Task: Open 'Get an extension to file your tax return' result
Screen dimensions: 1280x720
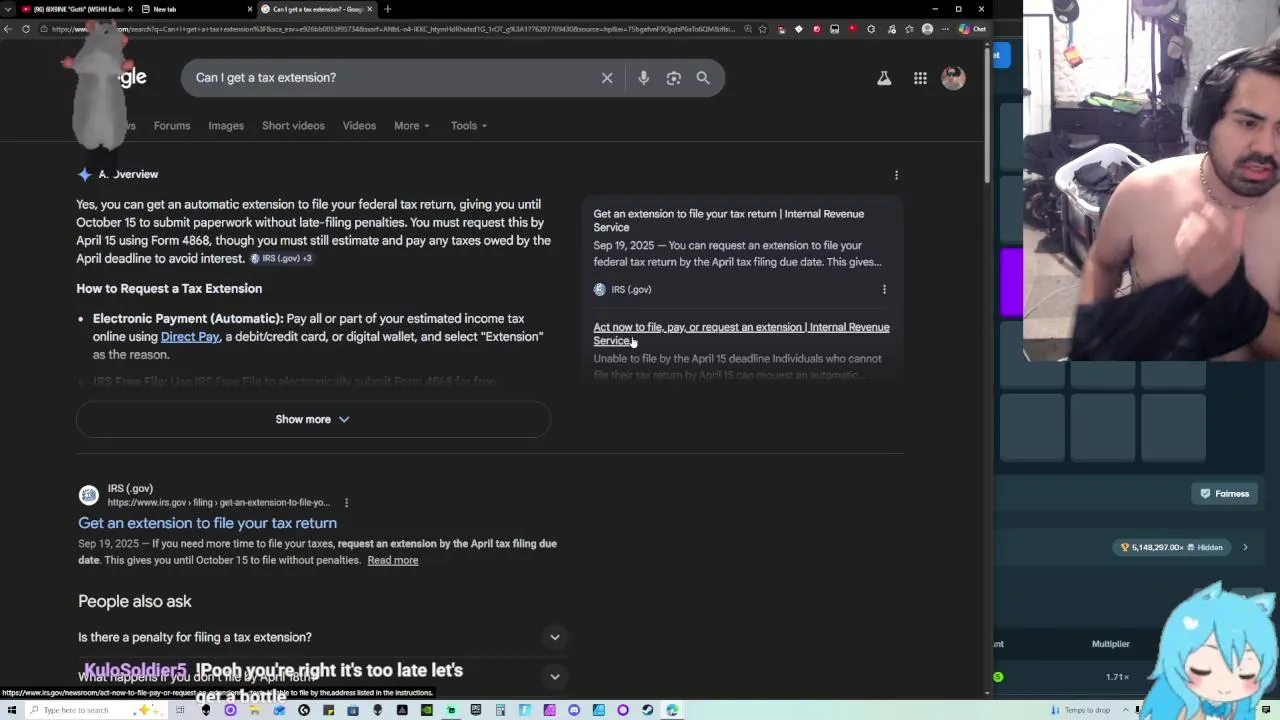Action: click(x=207, y=523)
